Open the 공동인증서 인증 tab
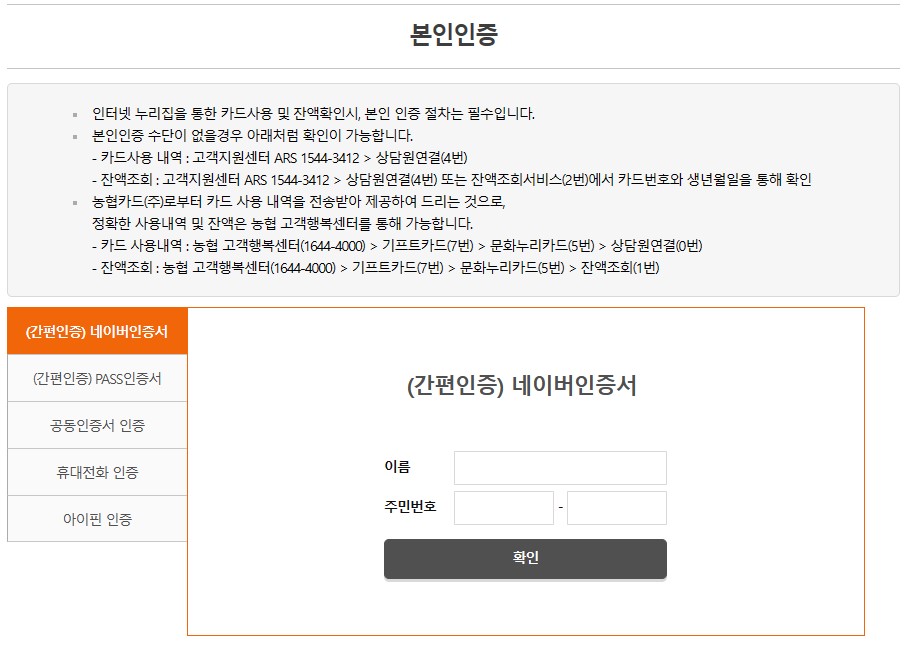910x647 pixels. [98, 425]
